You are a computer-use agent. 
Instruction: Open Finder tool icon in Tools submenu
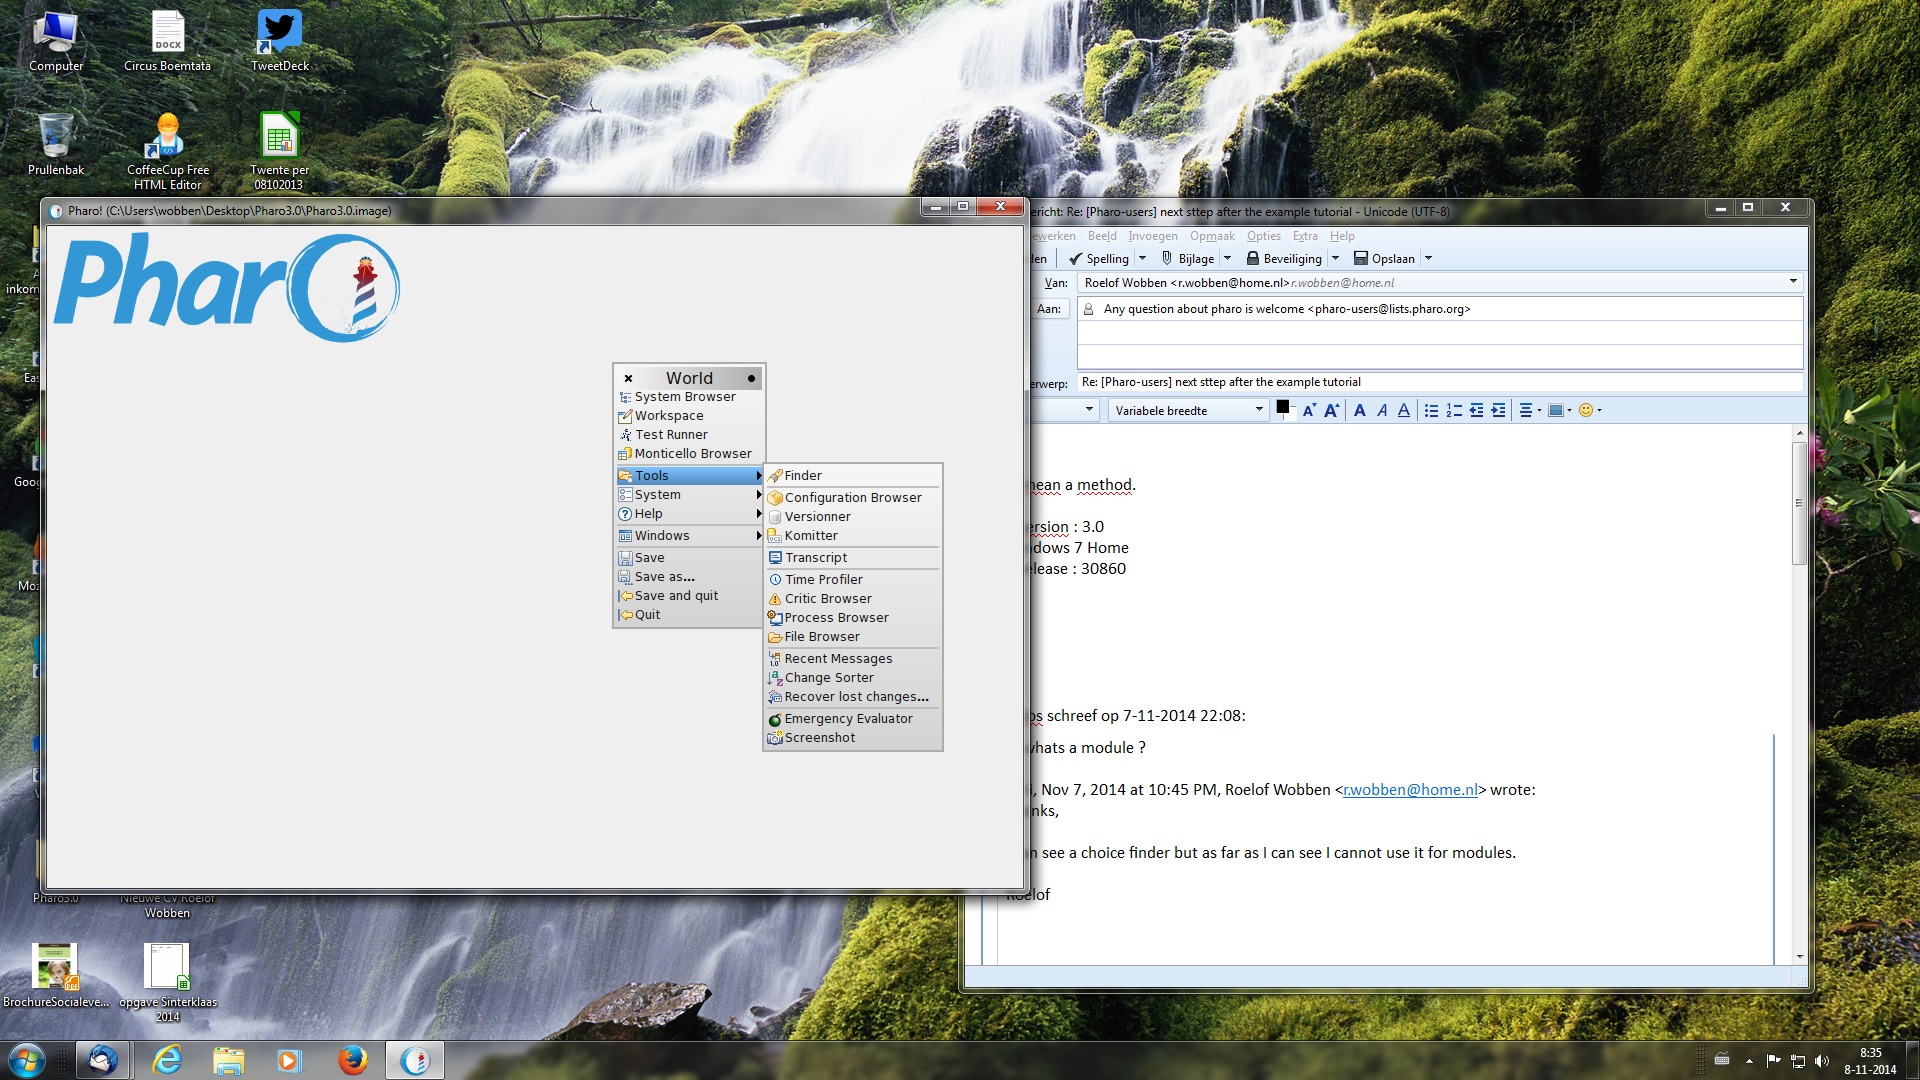(775, 476)
